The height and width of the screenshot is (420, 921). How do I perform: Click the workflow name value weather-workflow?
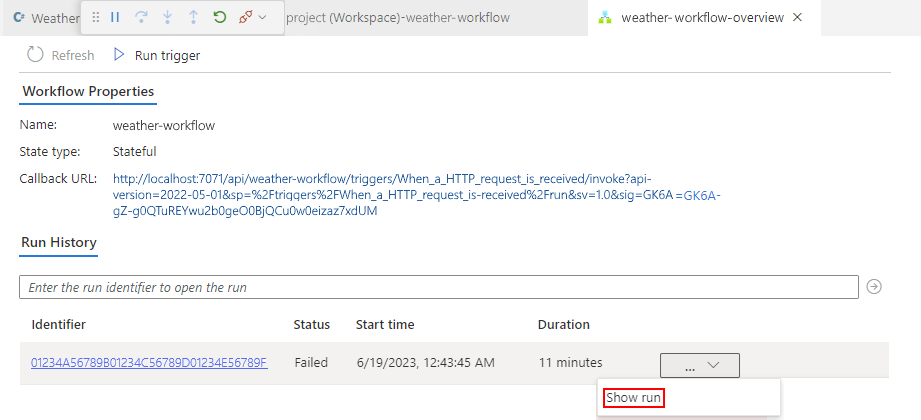164,125
